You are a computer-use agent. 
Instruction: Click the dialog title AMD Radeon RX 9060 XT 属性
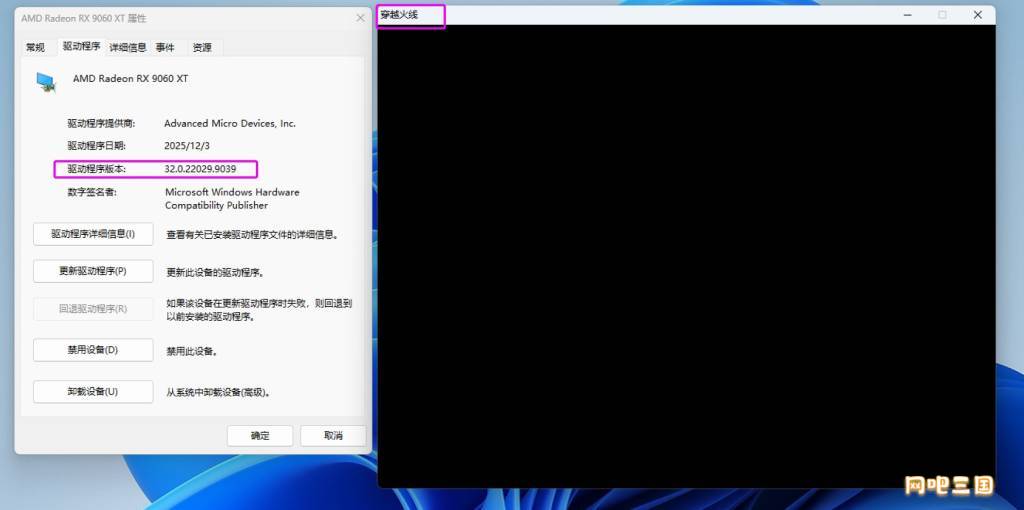coord(84,18)
